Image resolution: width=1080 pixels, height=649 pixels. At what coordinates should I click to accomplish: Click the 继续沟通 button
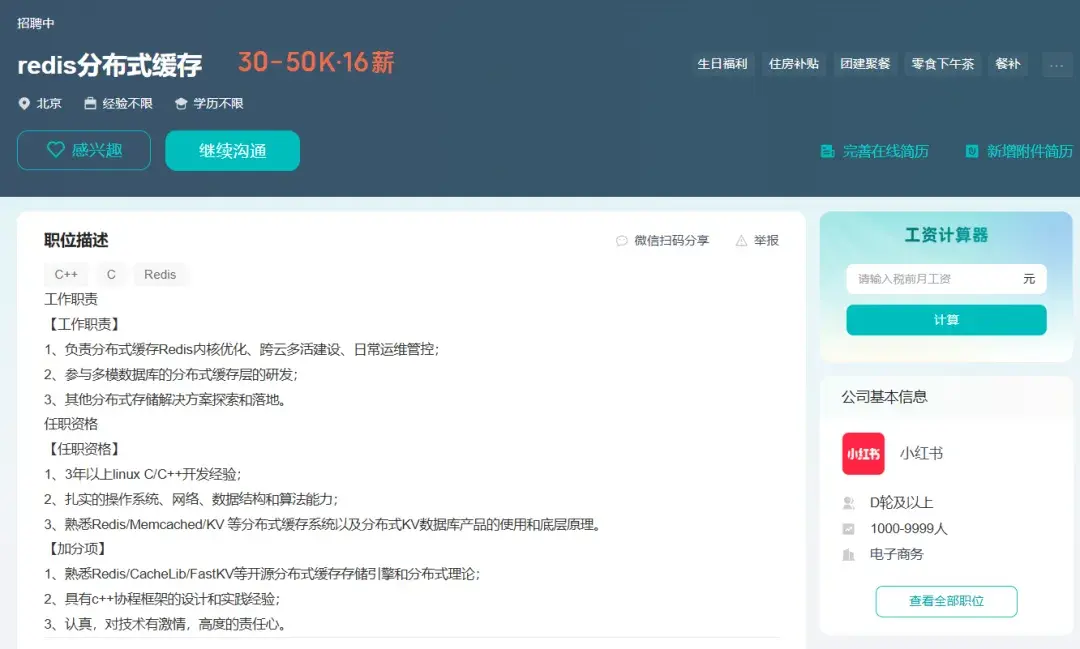pyautogui.click(x=232, y=150)
